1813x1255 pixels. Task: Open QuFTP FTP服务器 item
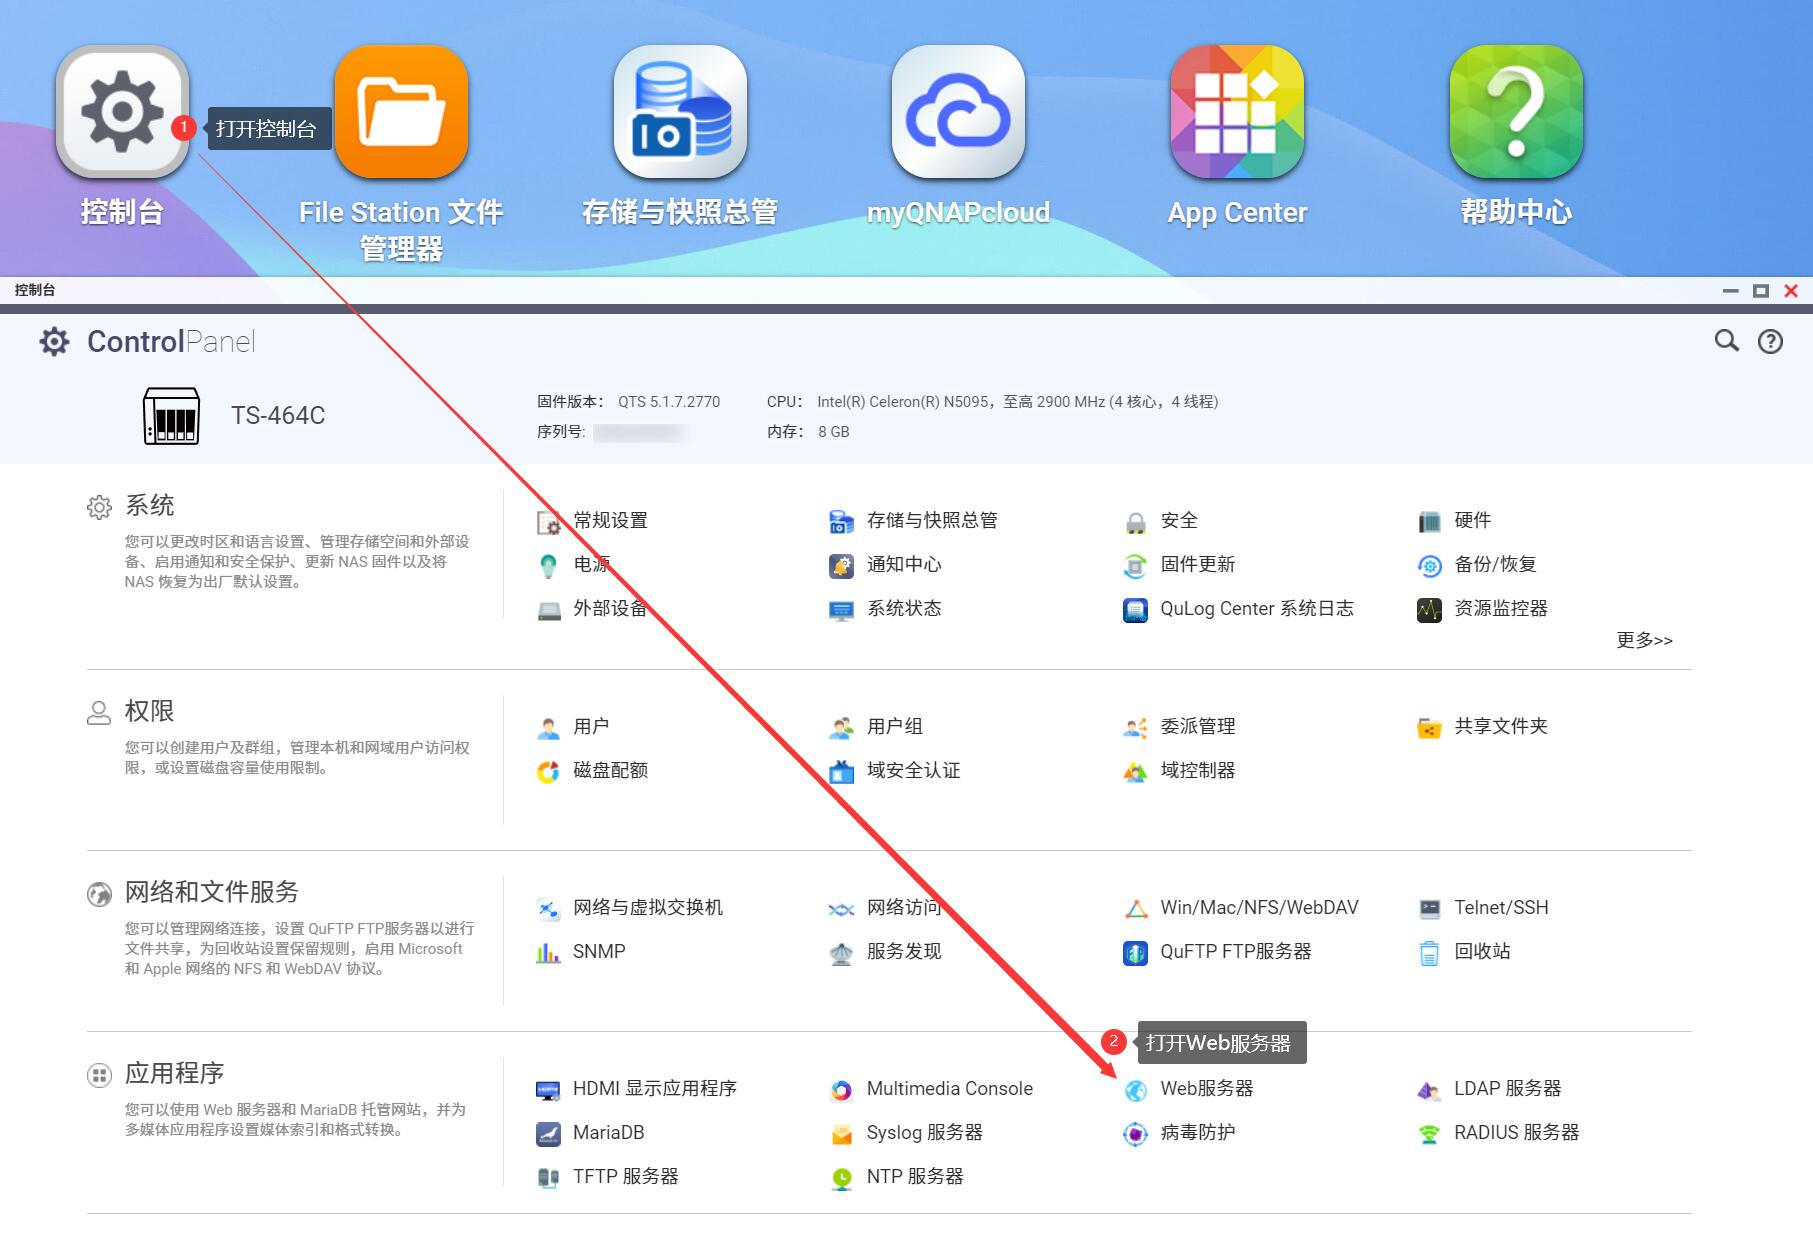(1234, 952)
